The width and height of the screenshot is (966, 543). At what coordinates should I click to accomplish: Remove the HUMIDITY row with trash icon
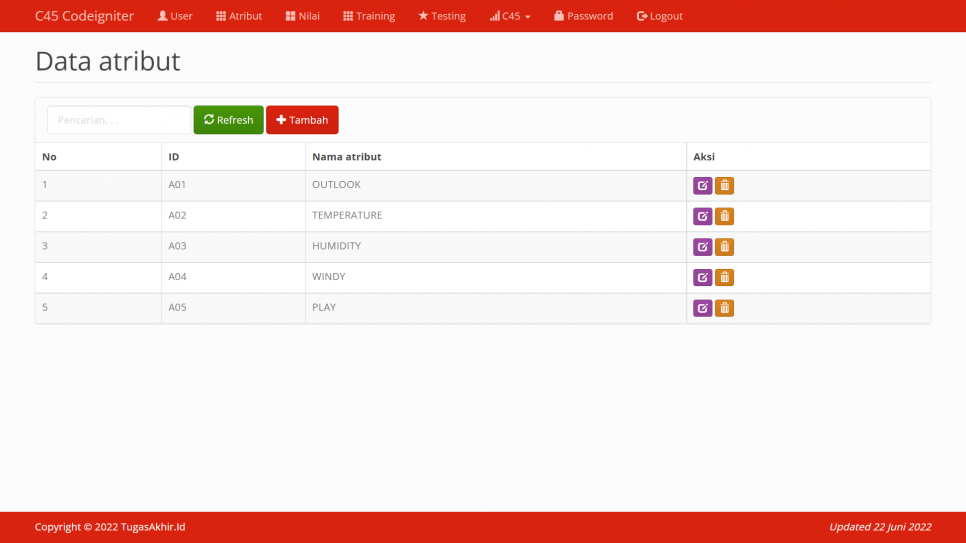724,247
